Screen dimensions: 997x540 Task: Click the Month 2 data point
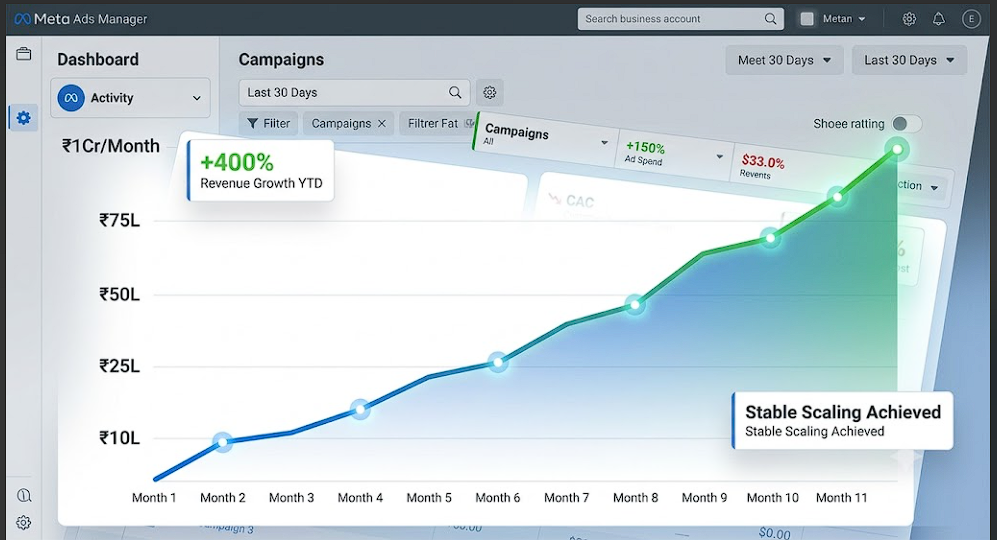click(x=223, y=442)
